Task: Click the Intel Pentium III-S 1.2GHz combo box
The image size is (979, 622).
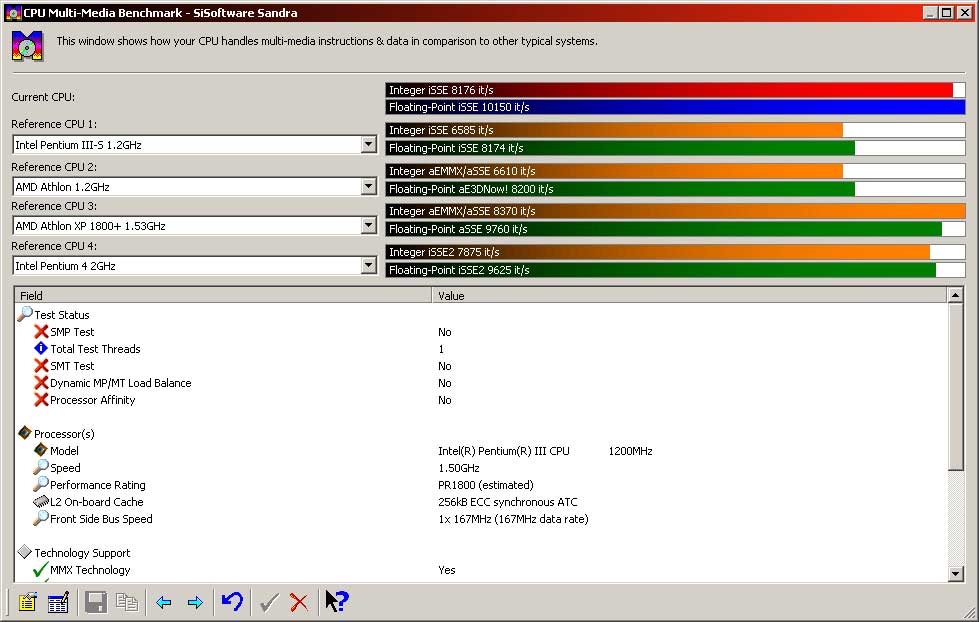Action: [194, 145]
